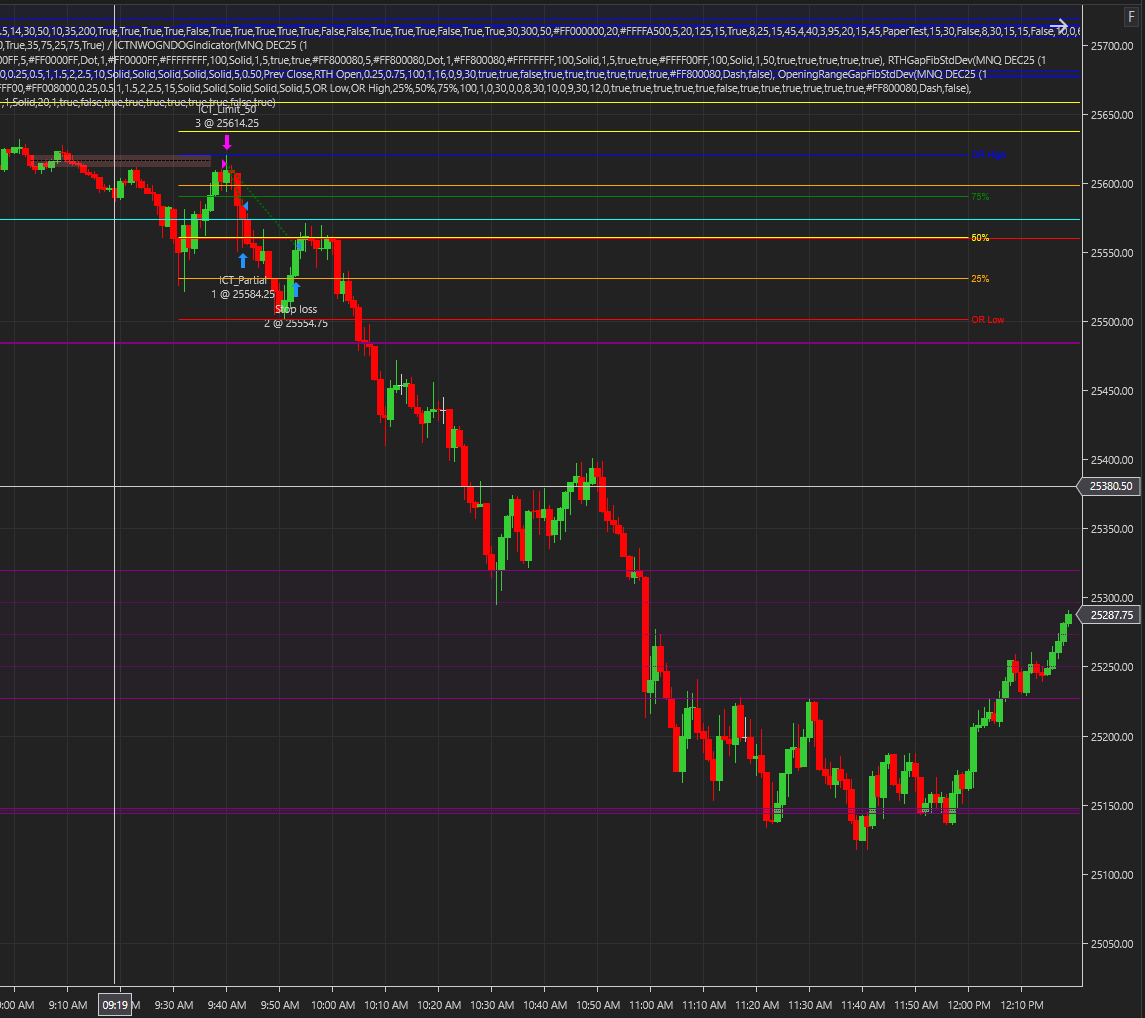Screen dimensions: 1145x1018
Task: Click the 25380.50 crosshair price marker
Action: (1109, 486)
